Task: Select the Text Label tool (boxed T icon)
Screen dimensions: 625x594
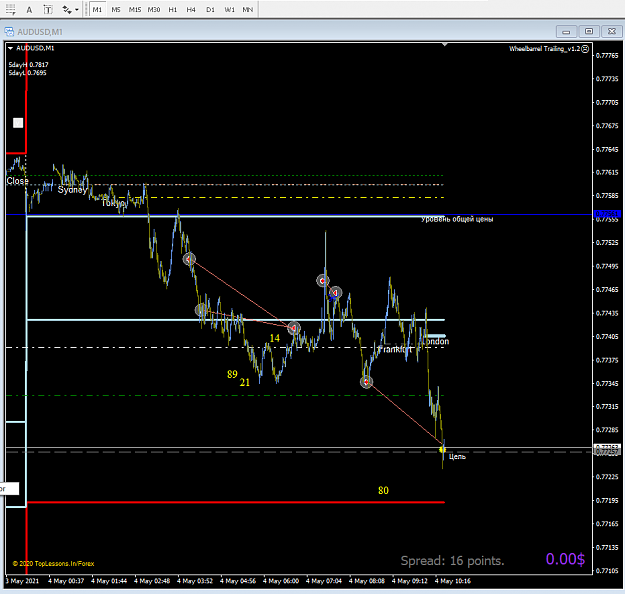Action: click(x=48, y=10)
